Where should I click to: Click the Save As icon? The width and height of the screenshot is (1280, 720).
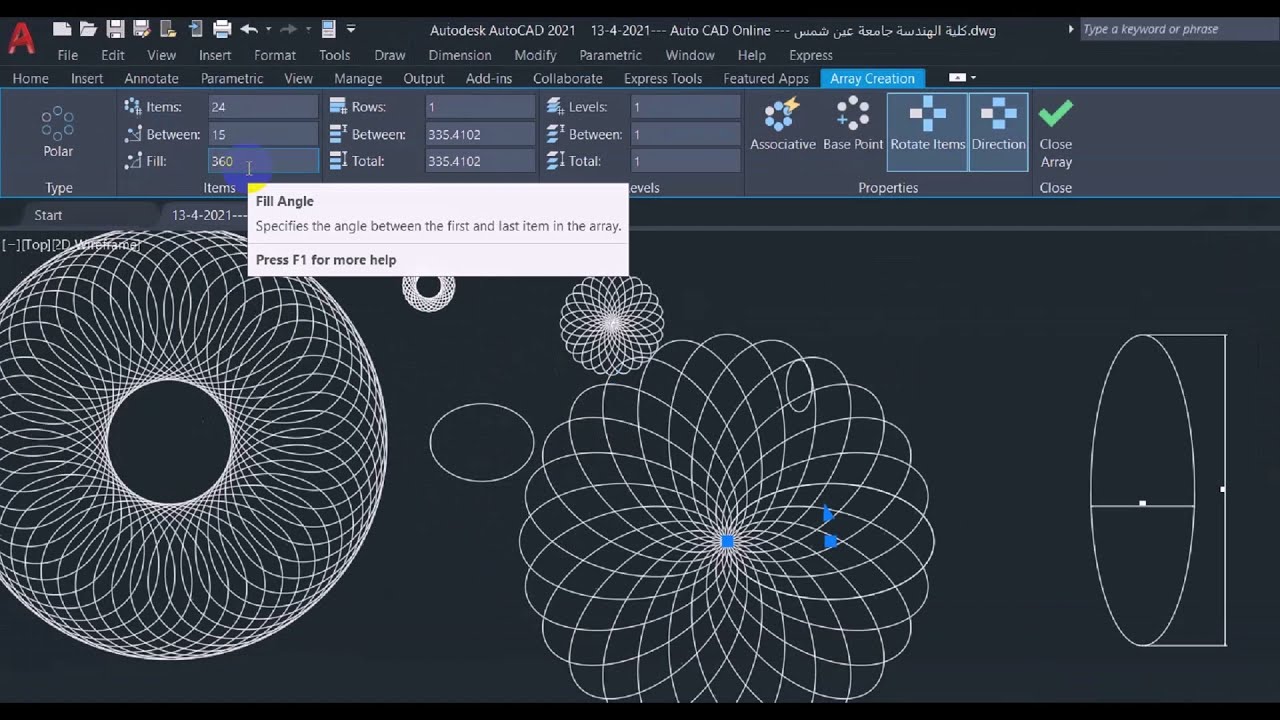[x=142, y=29]
